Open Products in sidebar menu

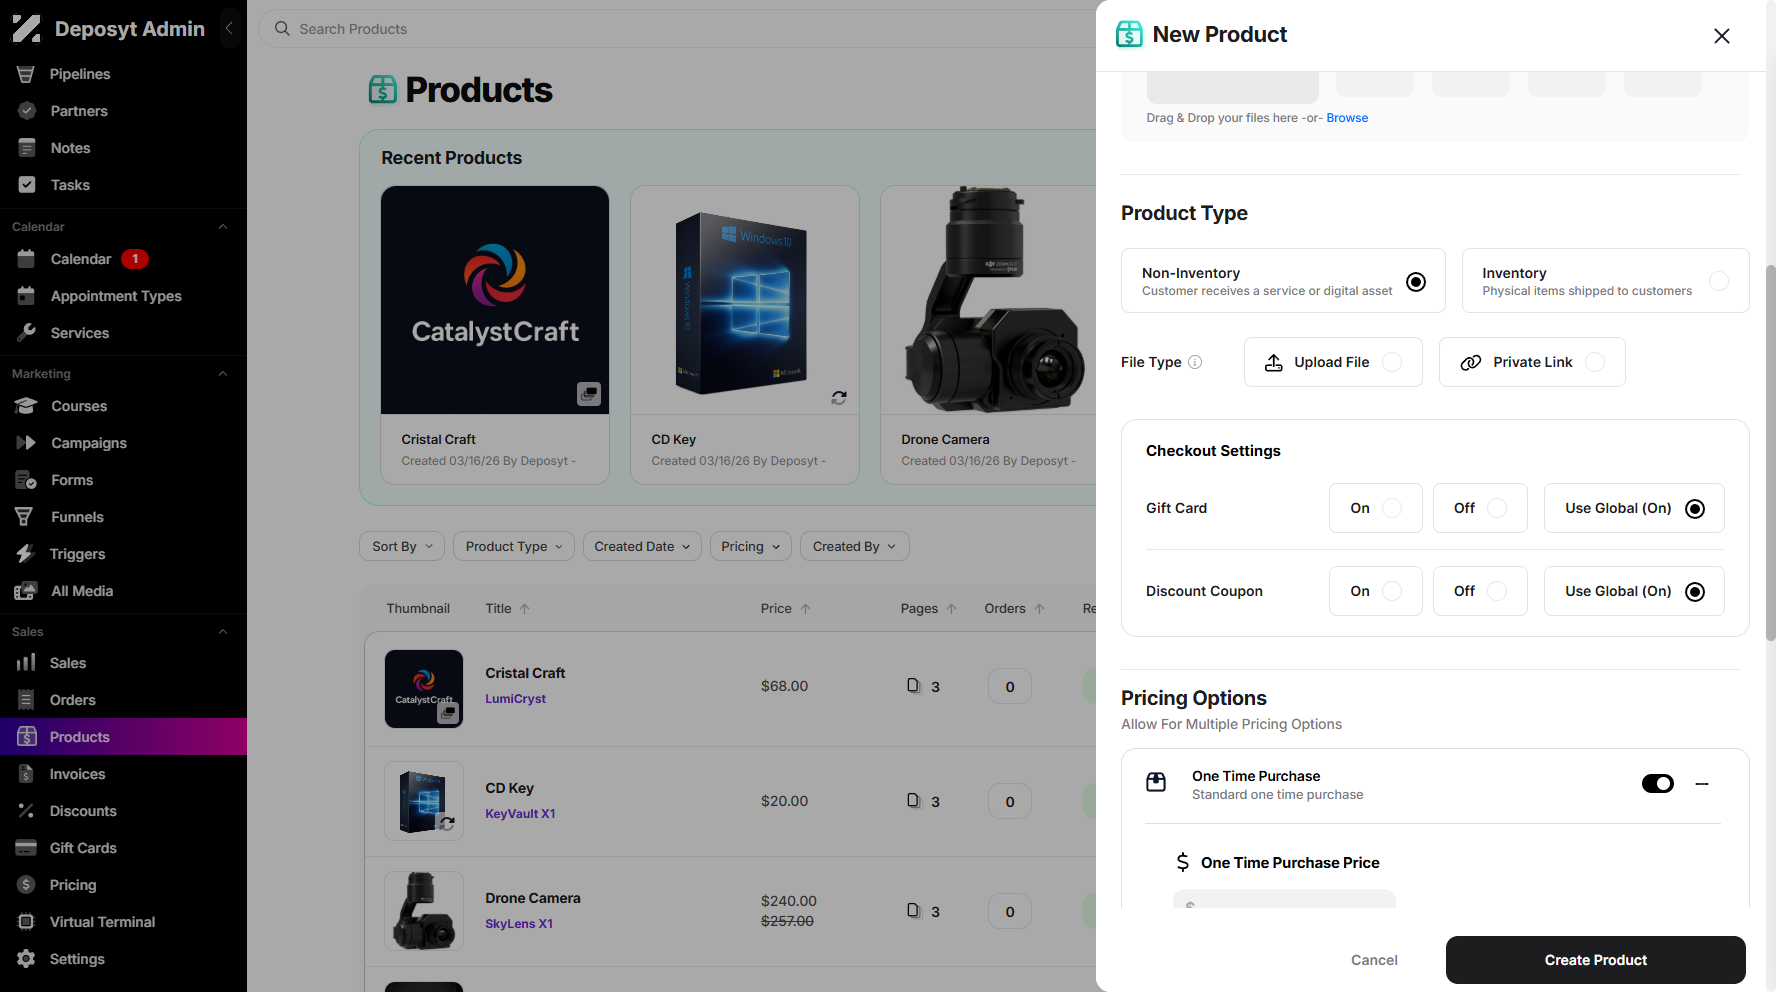coord(123,737)
